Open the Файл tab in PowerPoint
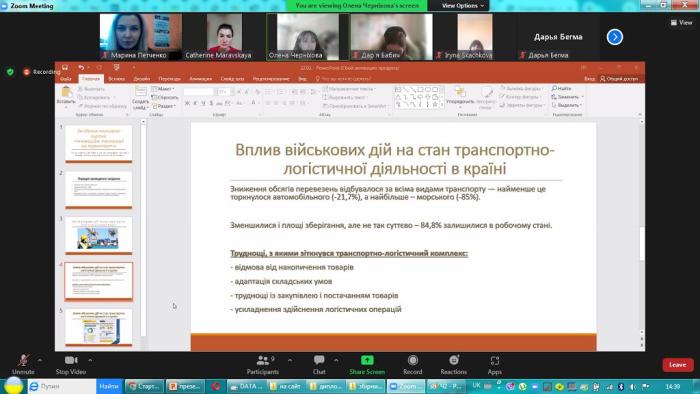Viewport: 700px width, 394px height. click(66, 79)
